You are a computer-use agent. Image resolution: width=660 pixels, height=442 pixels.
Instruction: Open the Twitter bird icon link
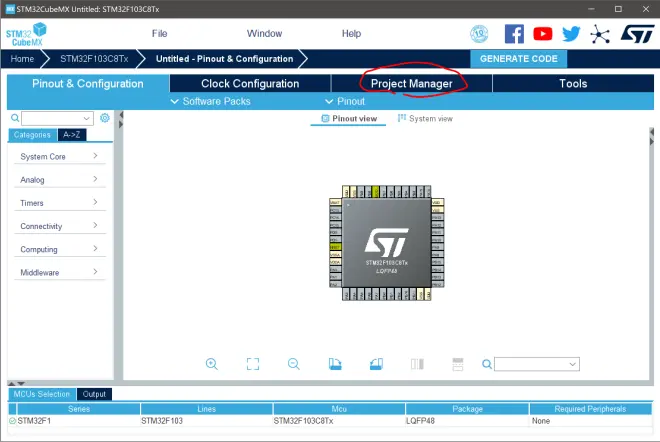(571, 34)
